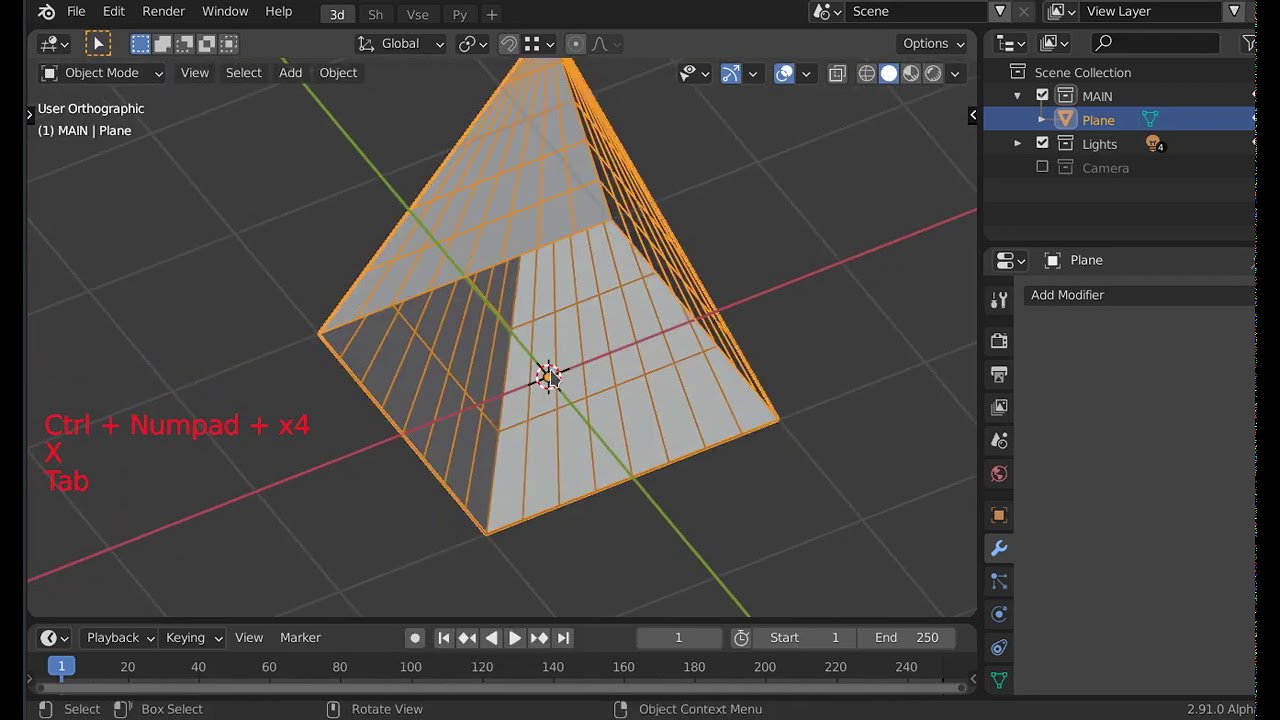Toggle auto-keying record button
The width and height of the screenshot is (1280, 720).
coord(415,638)
